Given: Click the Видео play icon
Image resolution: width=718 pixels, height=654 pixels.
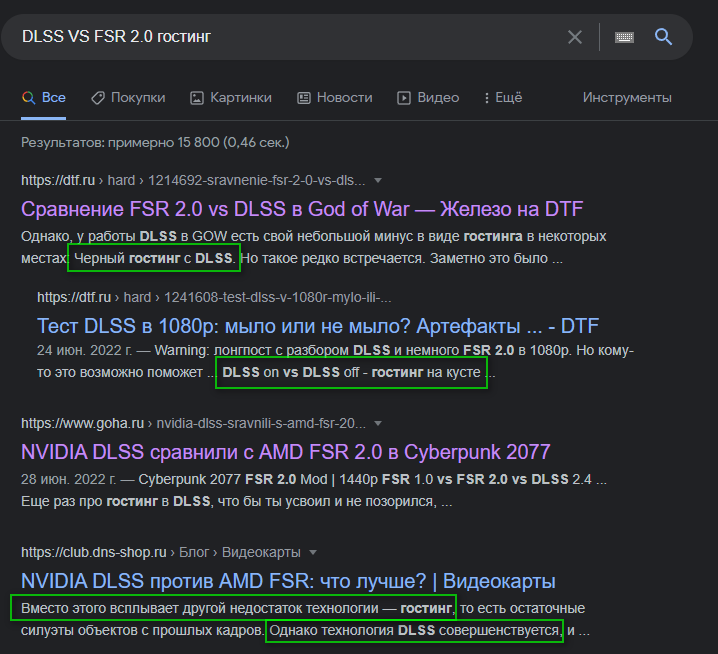Looking at the screenshot, I should tap(404, 98).
